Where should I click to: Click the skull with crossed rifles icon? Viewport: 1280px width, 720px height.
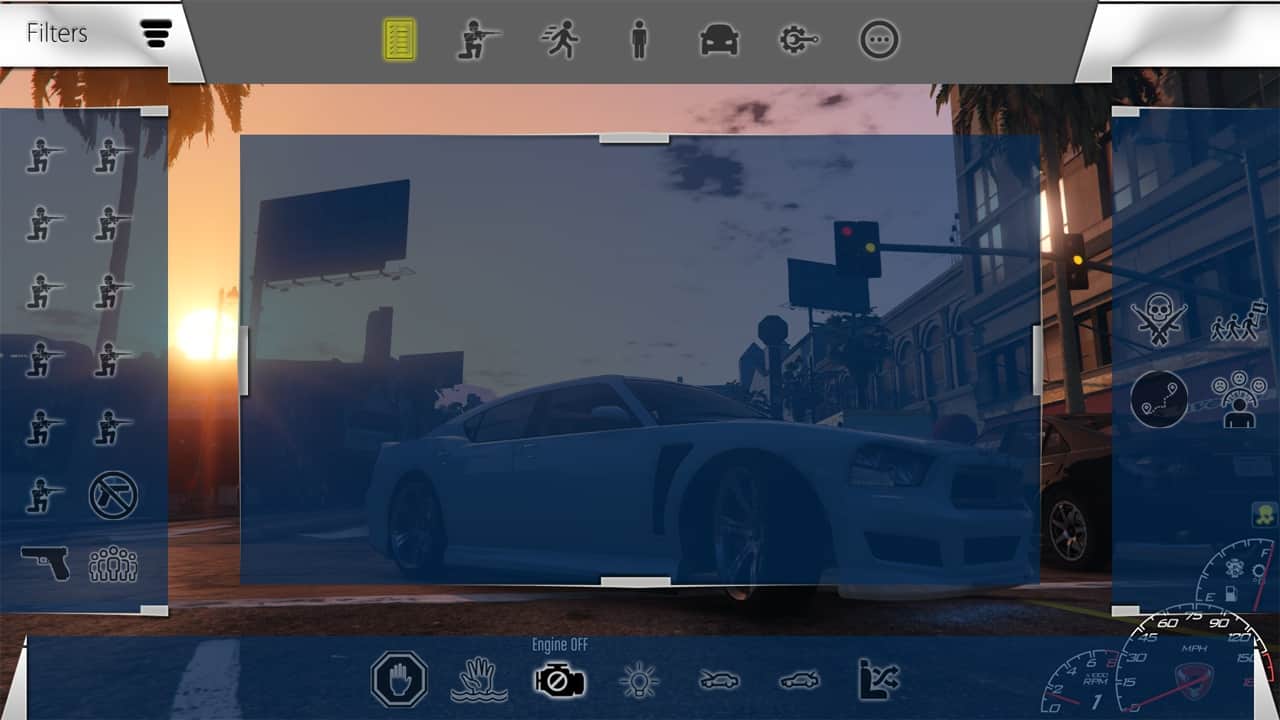click(1159, 320)
